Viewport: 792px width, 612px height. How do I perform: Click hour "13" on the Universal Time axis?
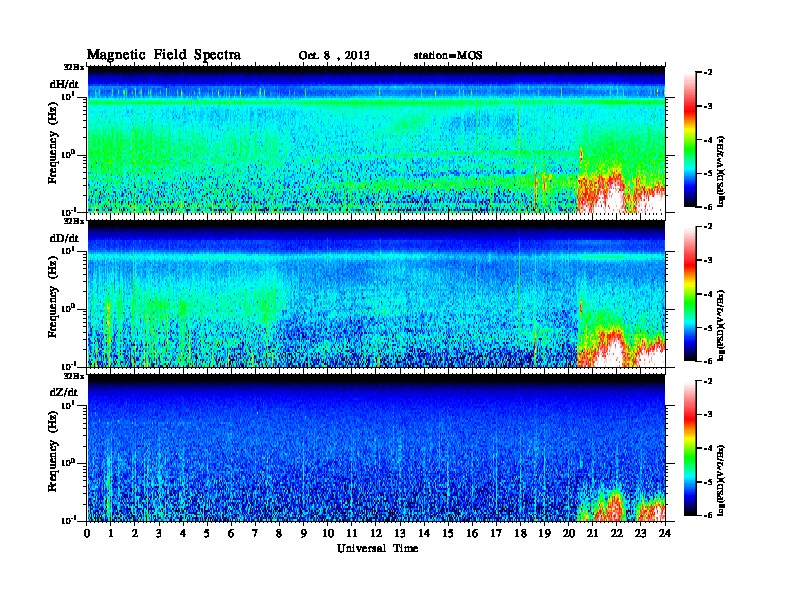coord(400,533)
